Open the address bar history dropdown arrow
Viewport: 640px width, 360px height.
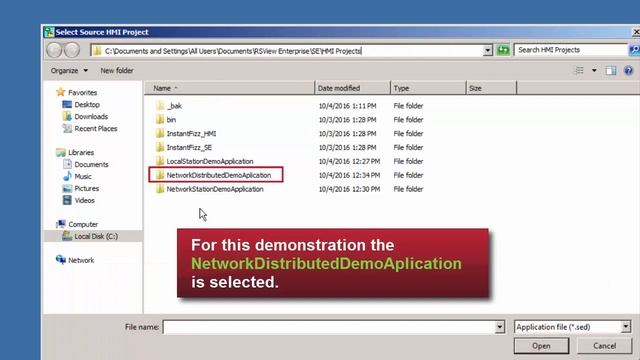pyautogui.click(x=487, y=51)
